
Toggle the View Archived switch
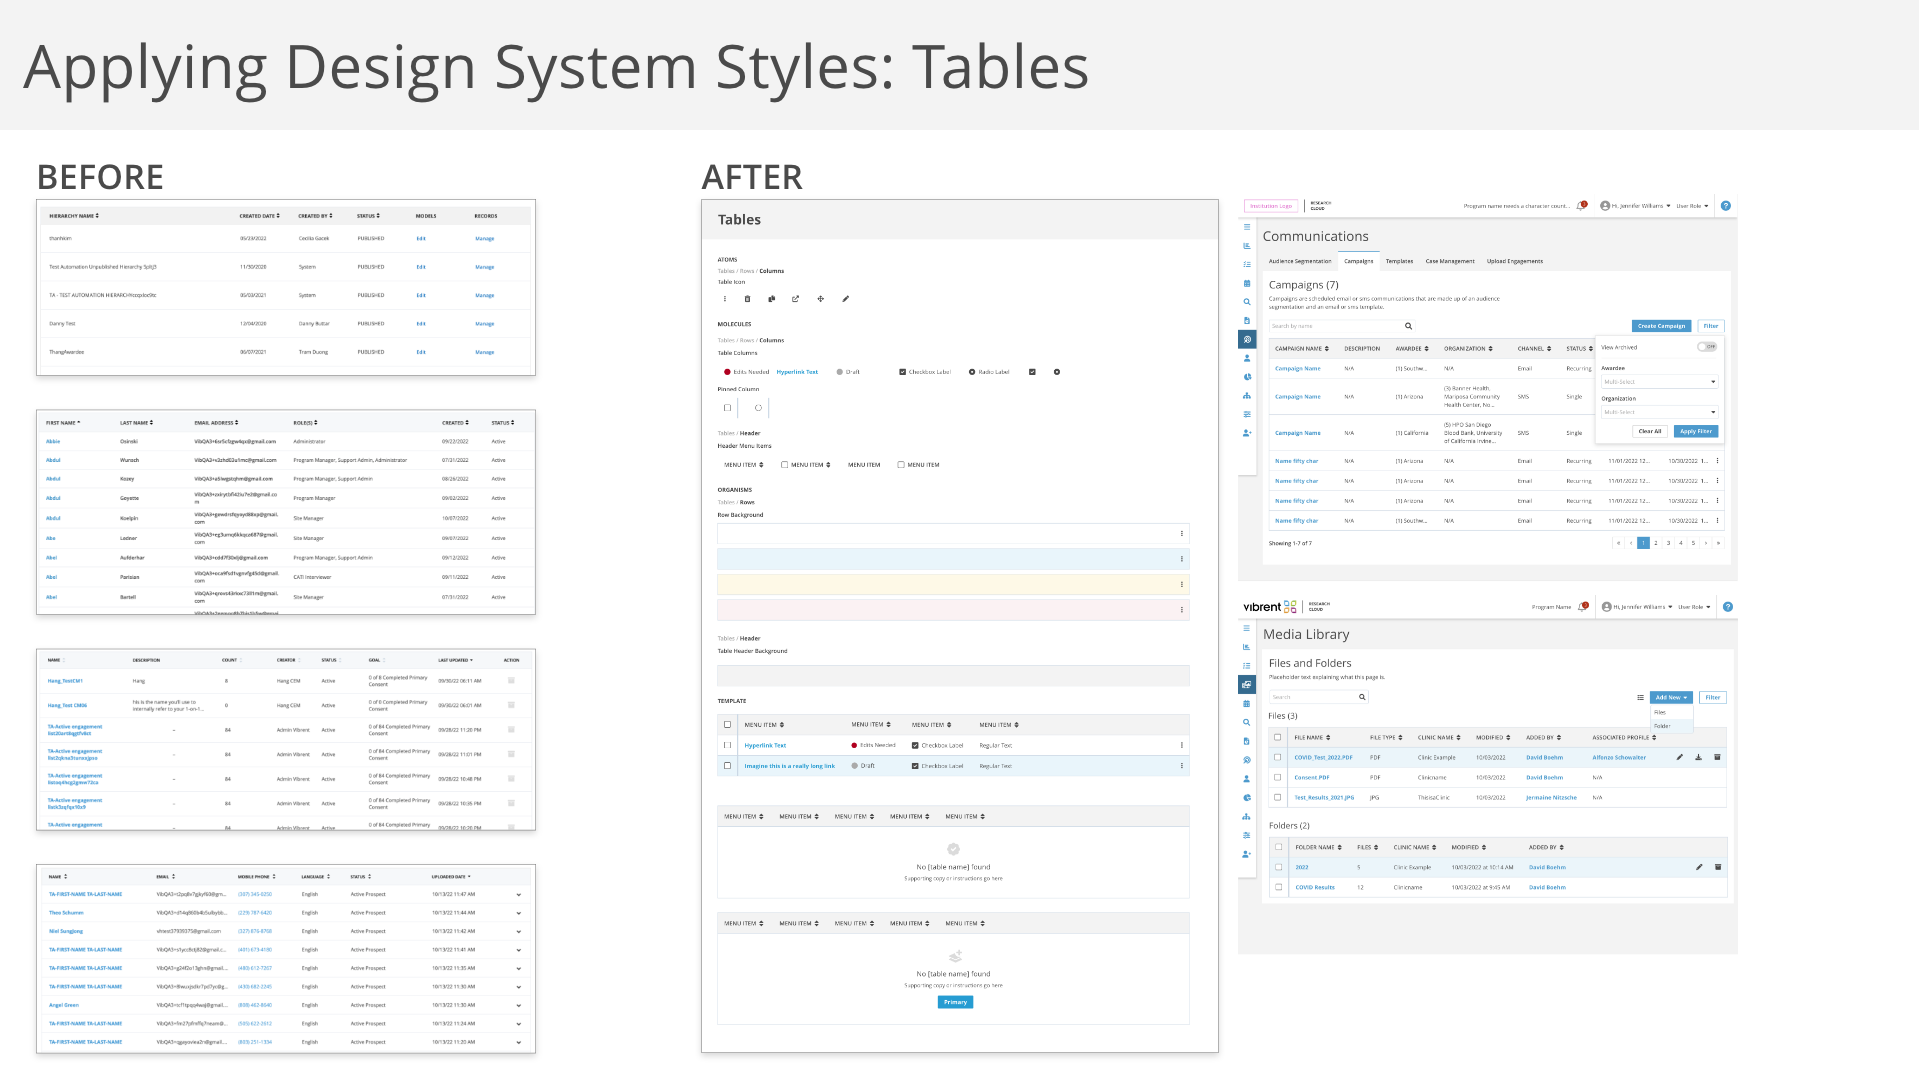pyautogui.click(x=1706, y=347)
